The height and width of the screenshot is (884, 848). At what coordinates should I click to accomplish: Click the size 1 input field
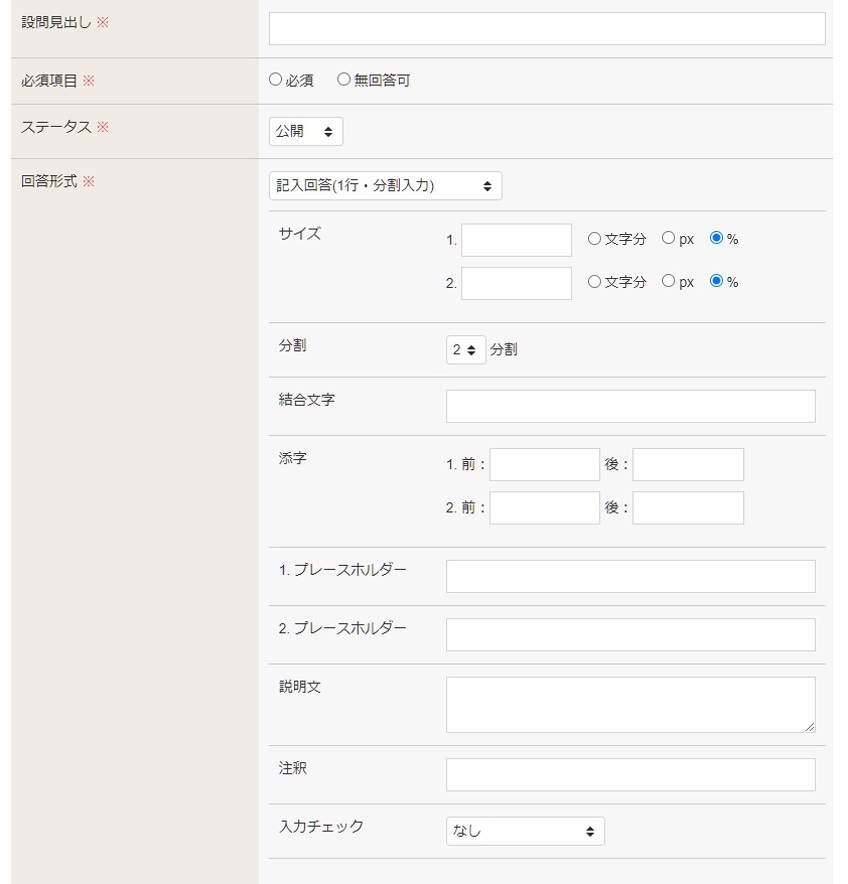(516, 240)
